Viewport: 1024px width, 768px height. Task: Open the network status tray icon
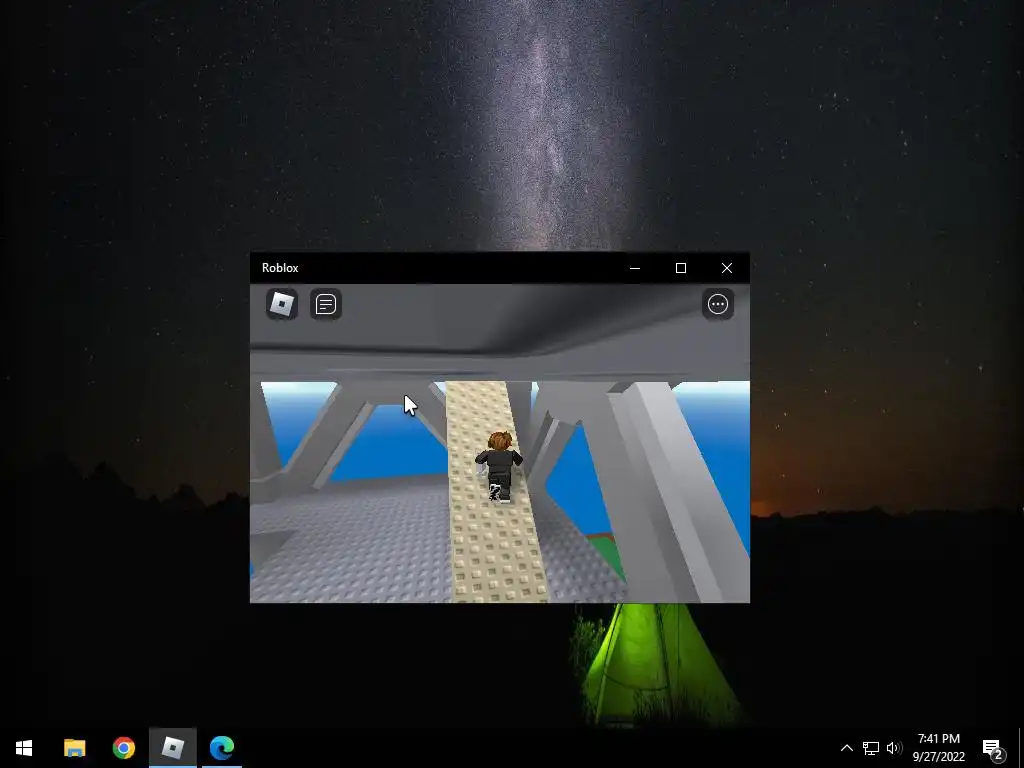[x=871, y=748]
